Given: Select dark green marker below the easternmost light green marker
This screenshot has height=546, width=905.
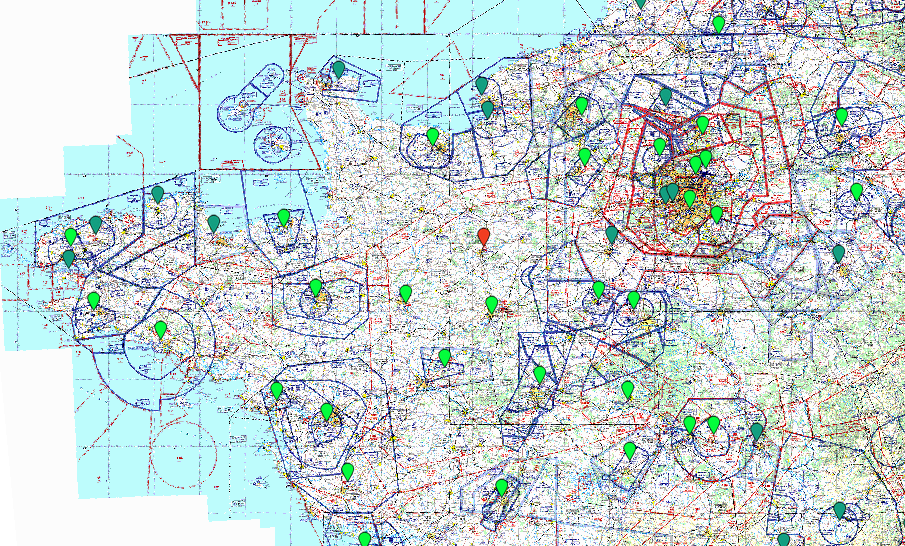Looking at the screenshot, I should point(838,254).
